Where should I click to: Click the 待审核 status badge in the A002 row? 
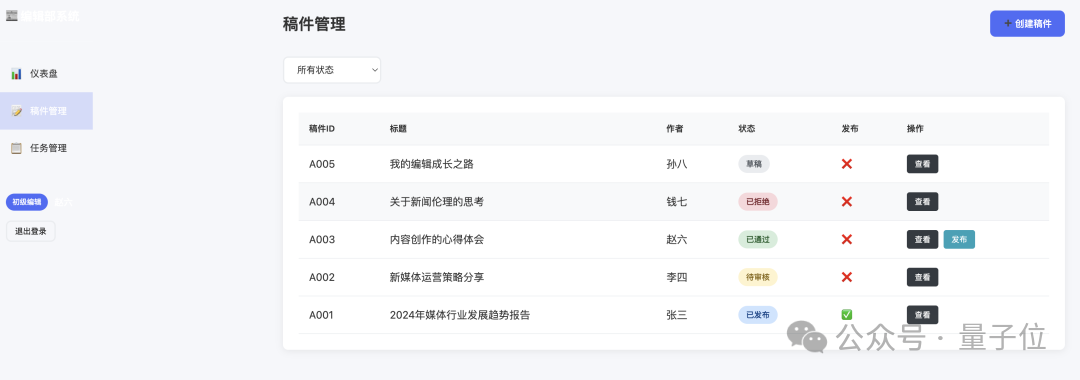[758, 277]
